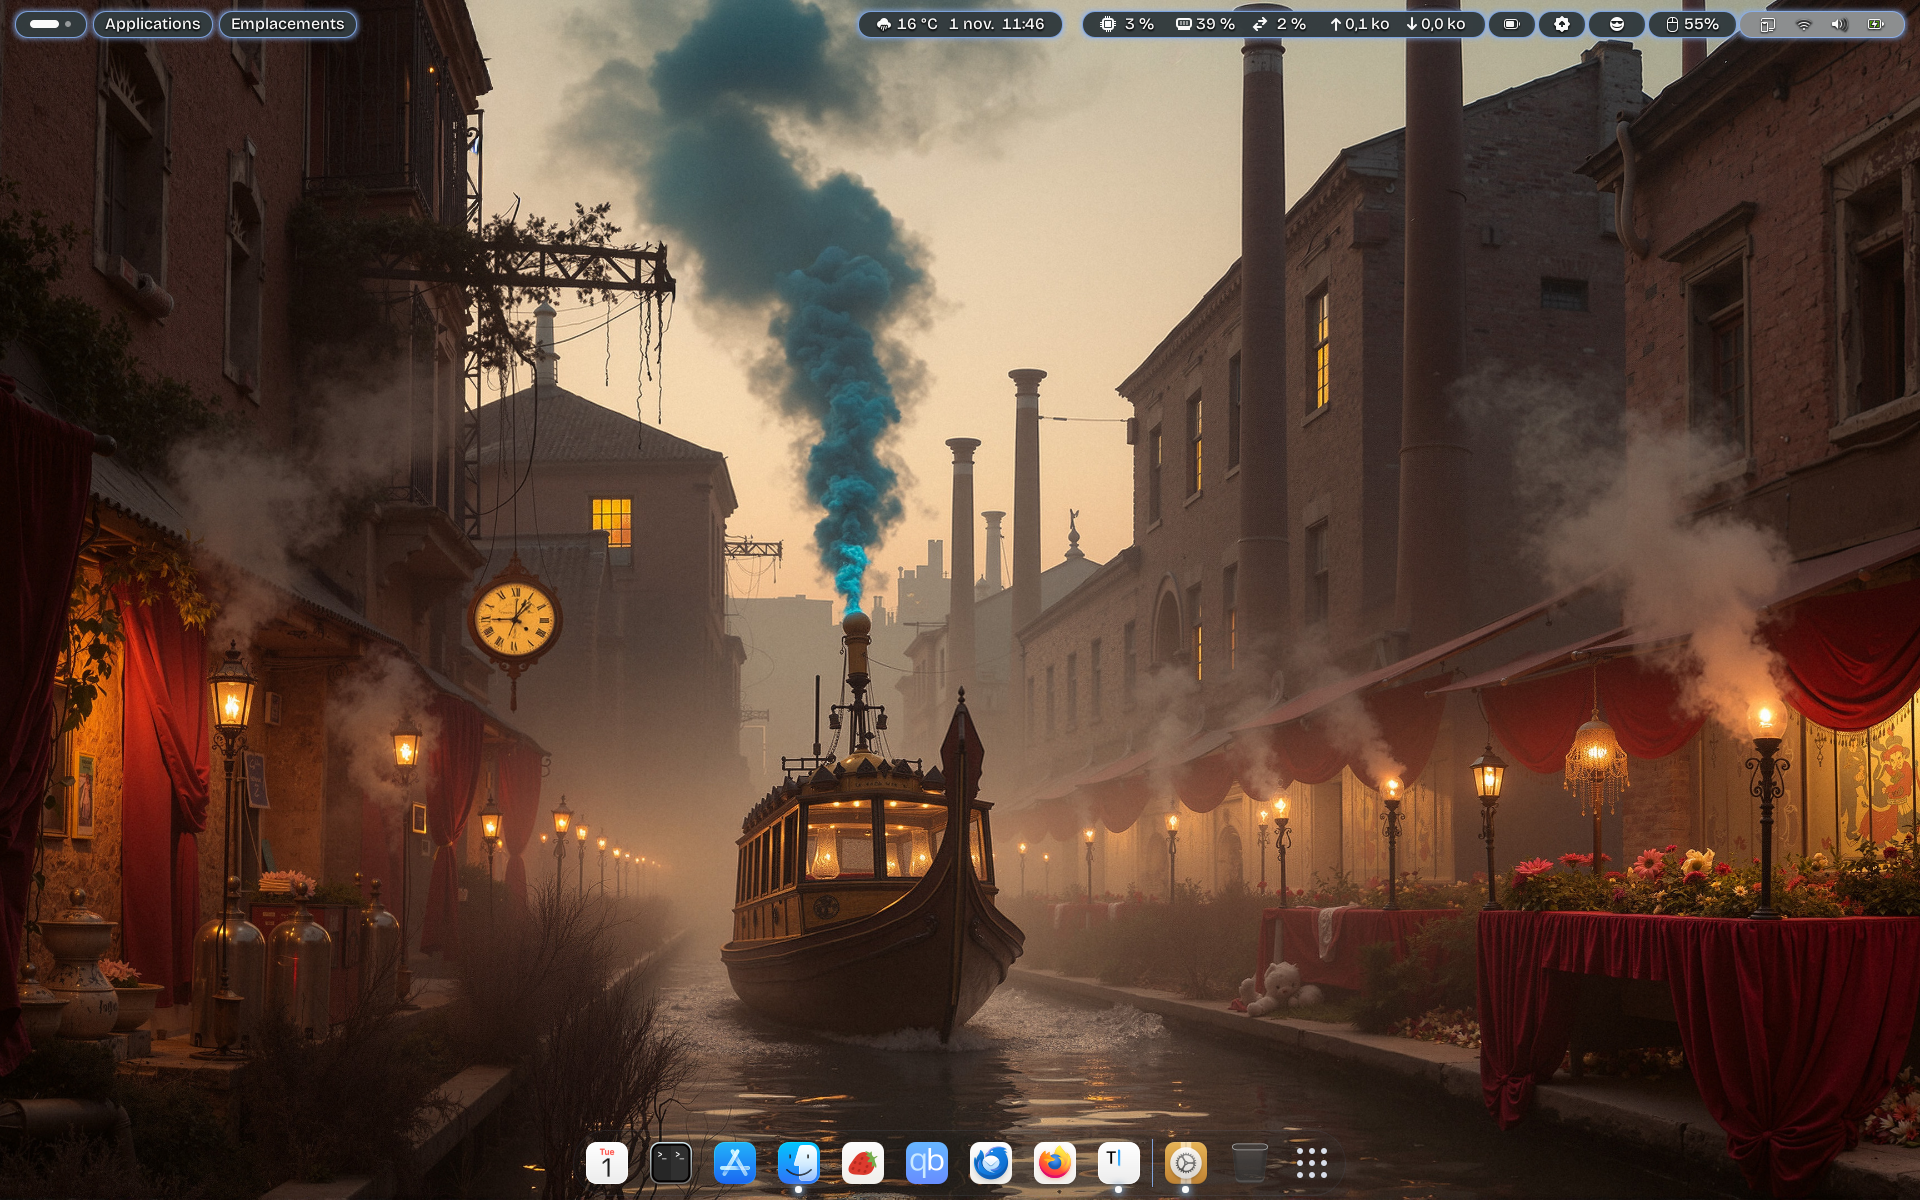This screenshot has width=1920, height=1200.
Task: Click the Wi-Fi status icon
Action: pyautogui.click(x=1803, y=24)
